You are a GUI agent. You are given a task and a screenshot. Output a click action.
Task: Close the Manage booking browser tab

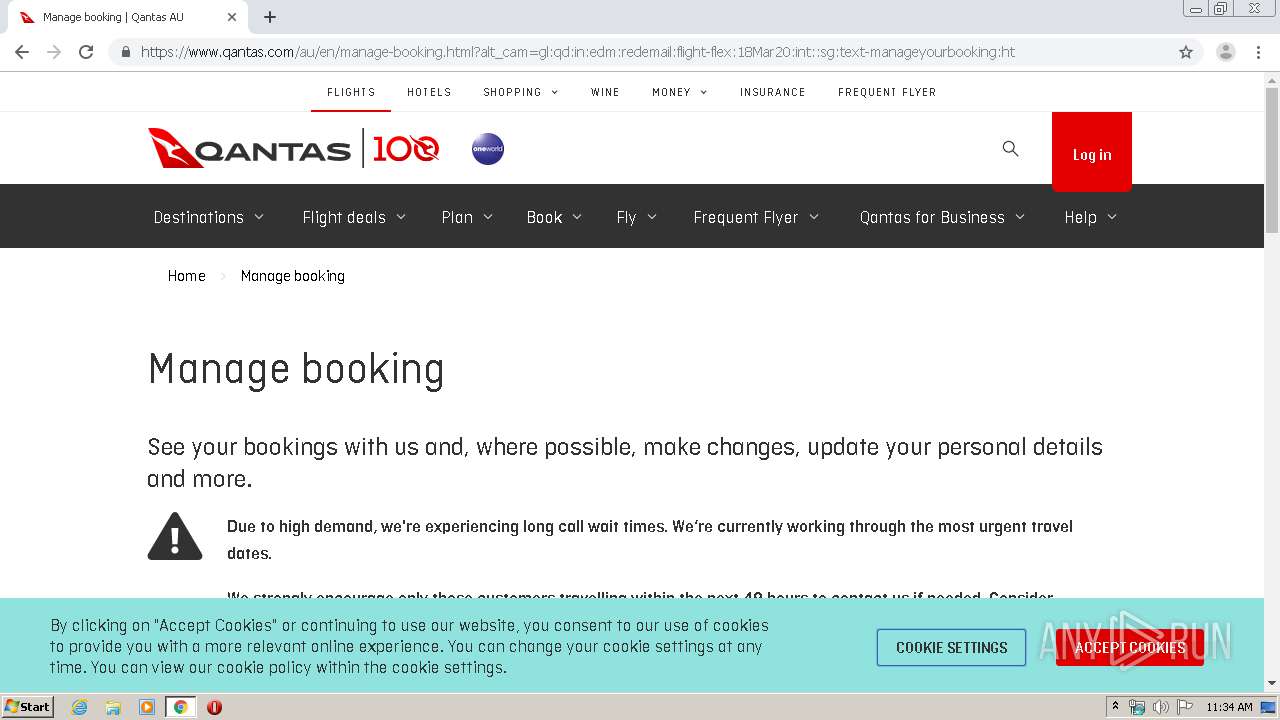pyautogui.click(x=232, y=17)
